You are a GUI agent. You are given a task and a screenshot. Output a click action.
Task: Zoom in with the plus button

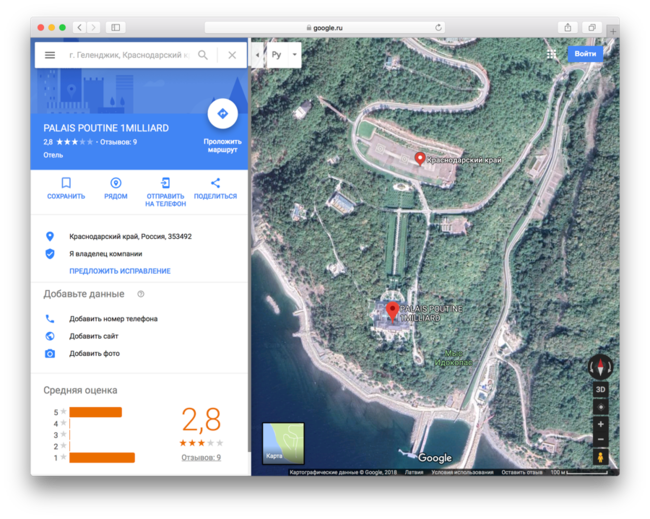coord(600,424)
